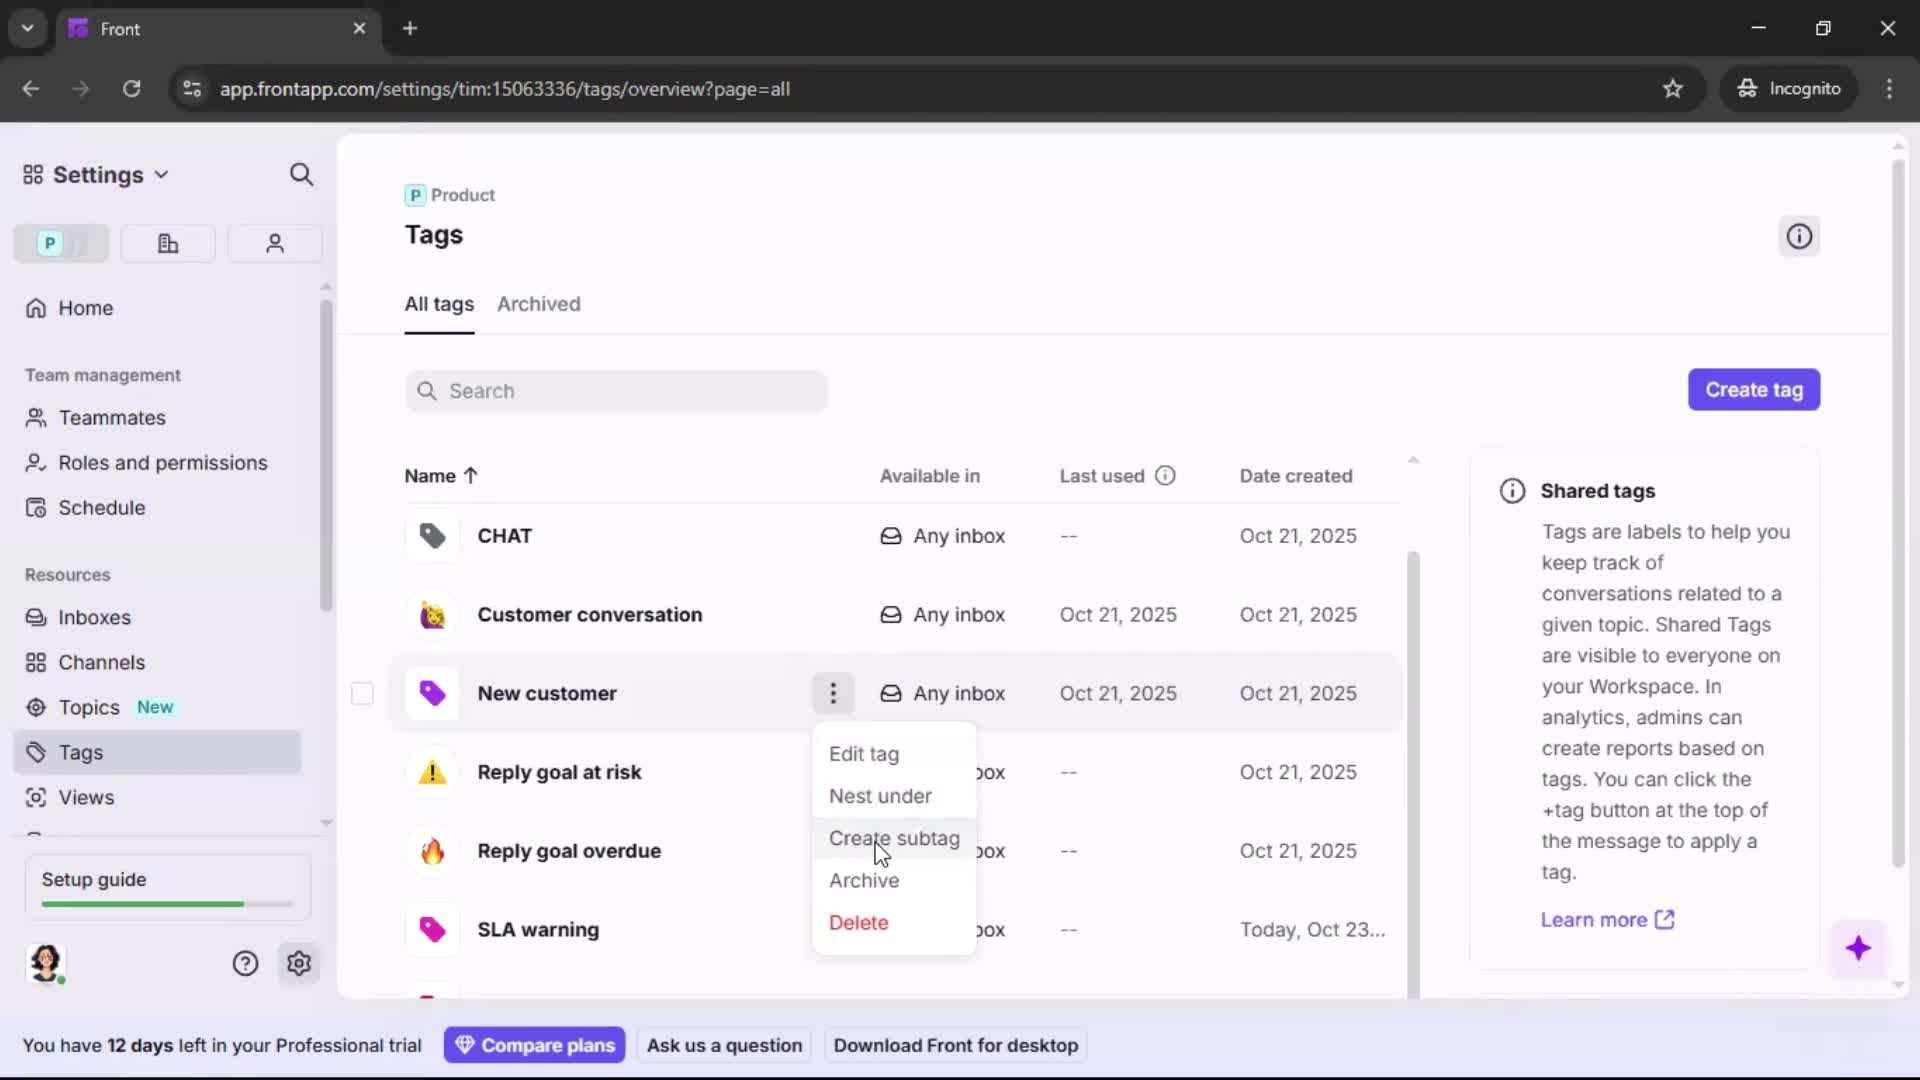Open the Shared tags info tooltip
This screenshot has width=1920, height=1080.
tap(1511, 491)
